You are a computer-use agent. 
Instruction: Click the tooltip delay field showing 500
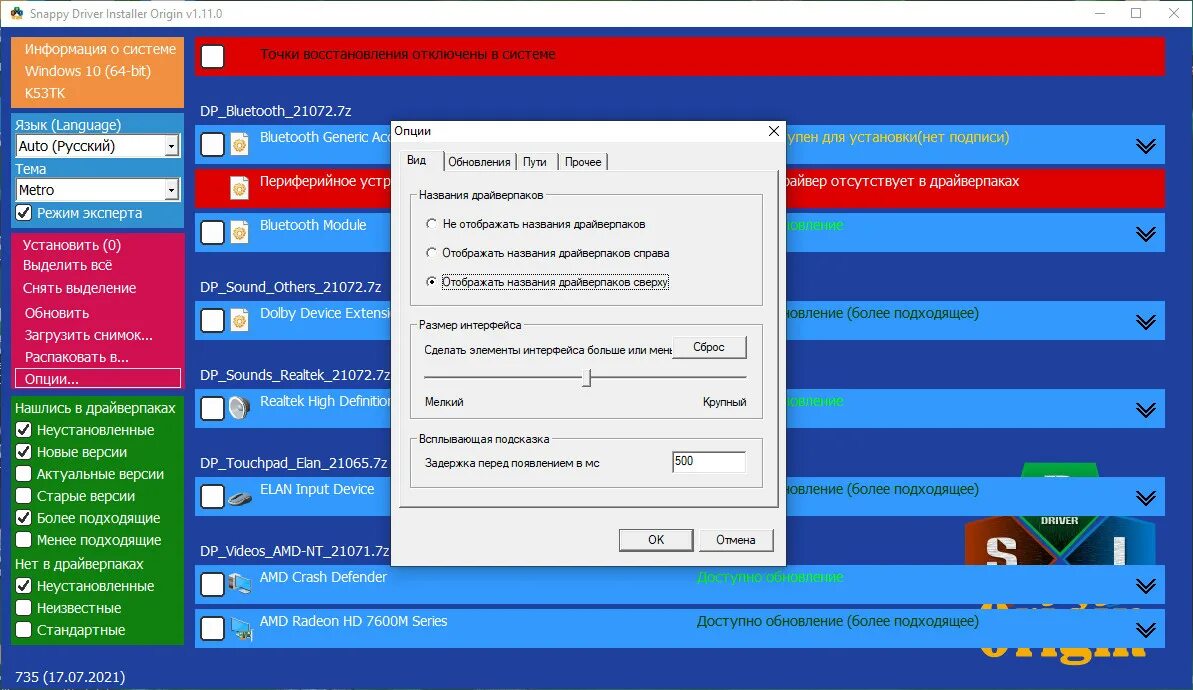click(708, 461)
